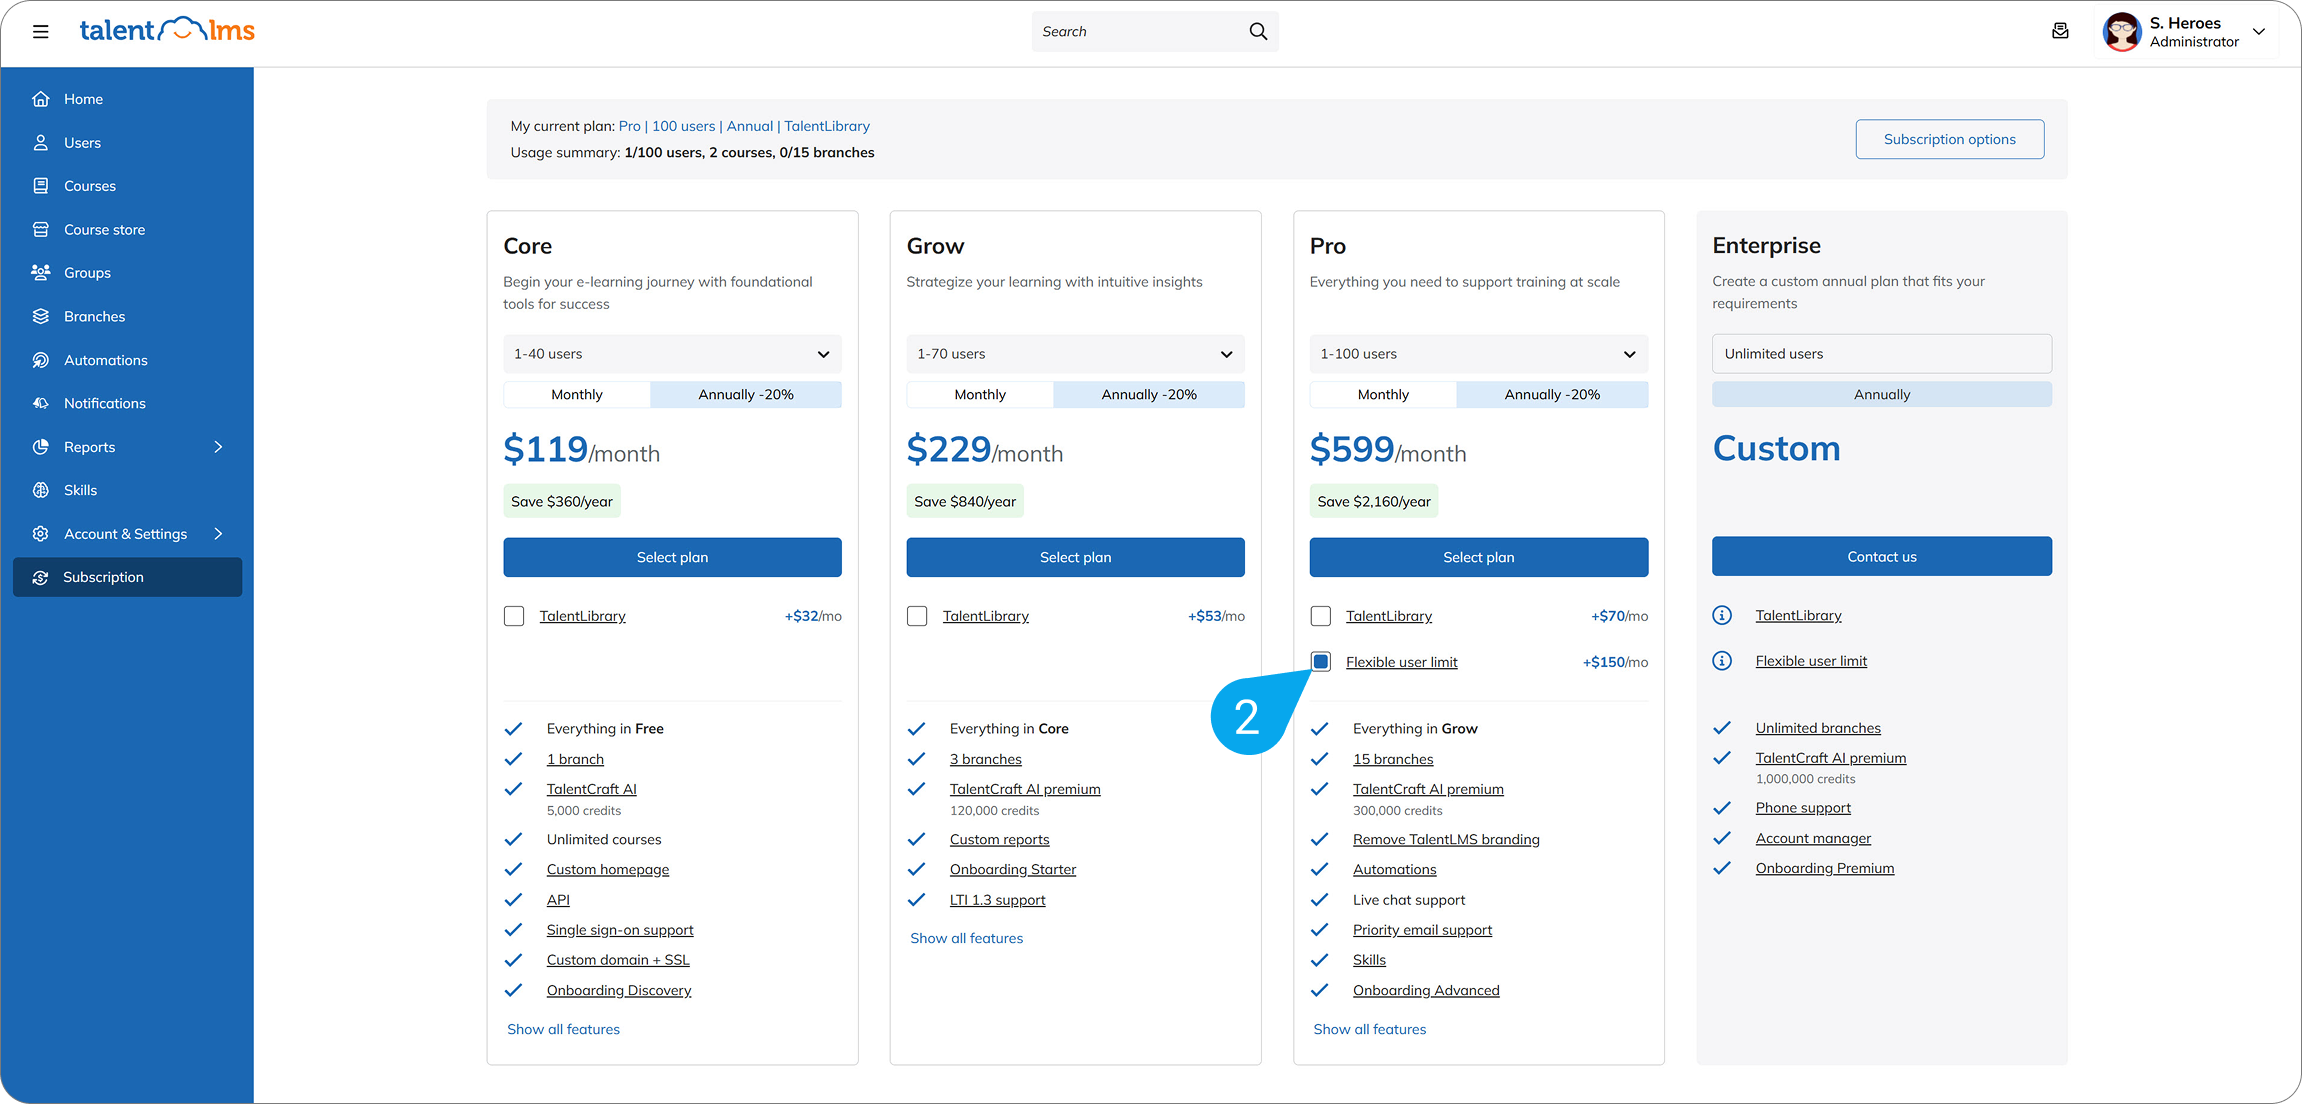Click the Groups sidebar icon
The width and height of the screenshot is (2302, 1104).
[x=41, y=272]
